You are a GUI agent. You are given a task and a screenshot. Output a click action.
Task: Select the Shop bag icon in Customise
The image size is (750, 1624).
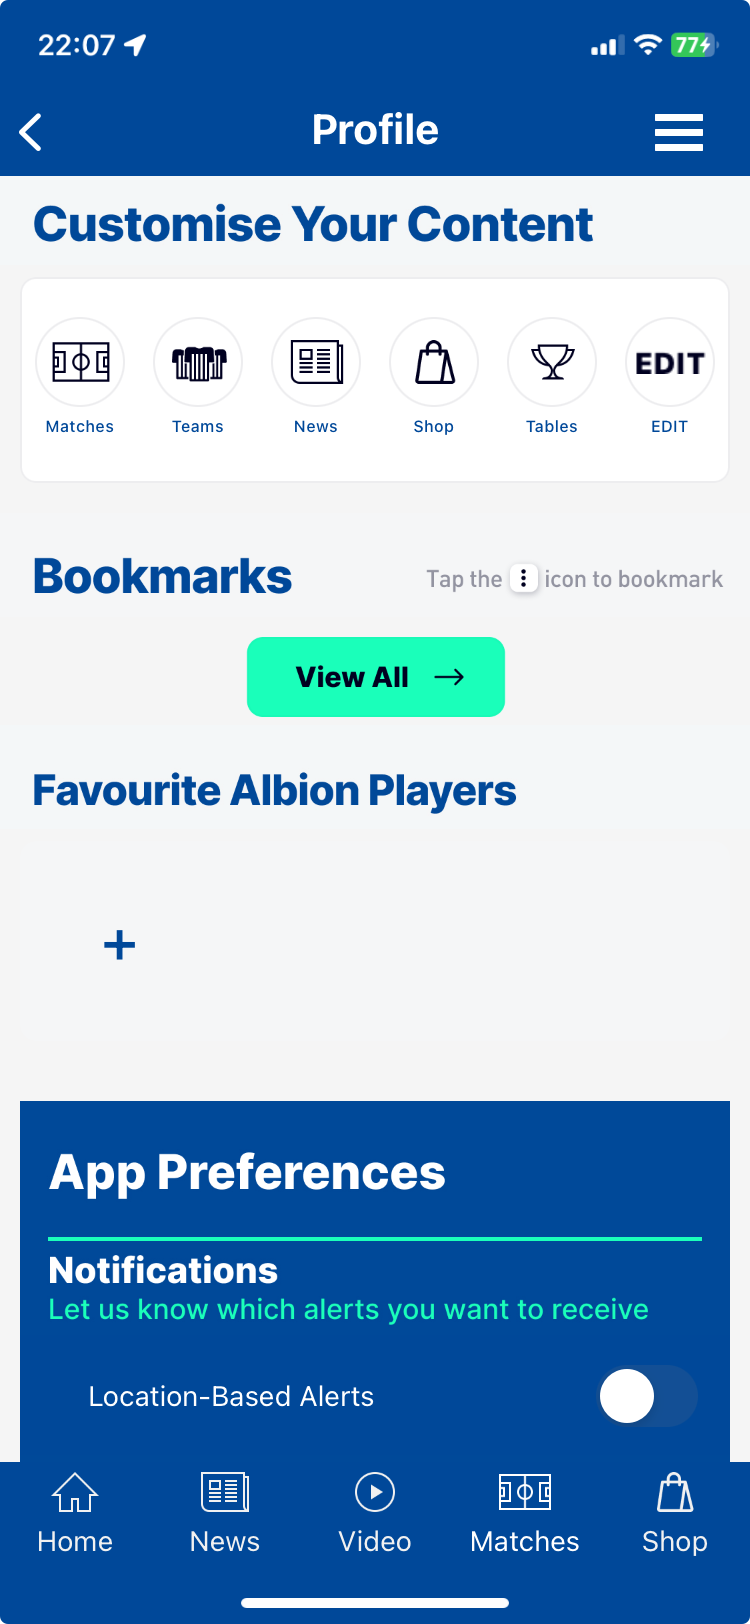click(434, 362)
